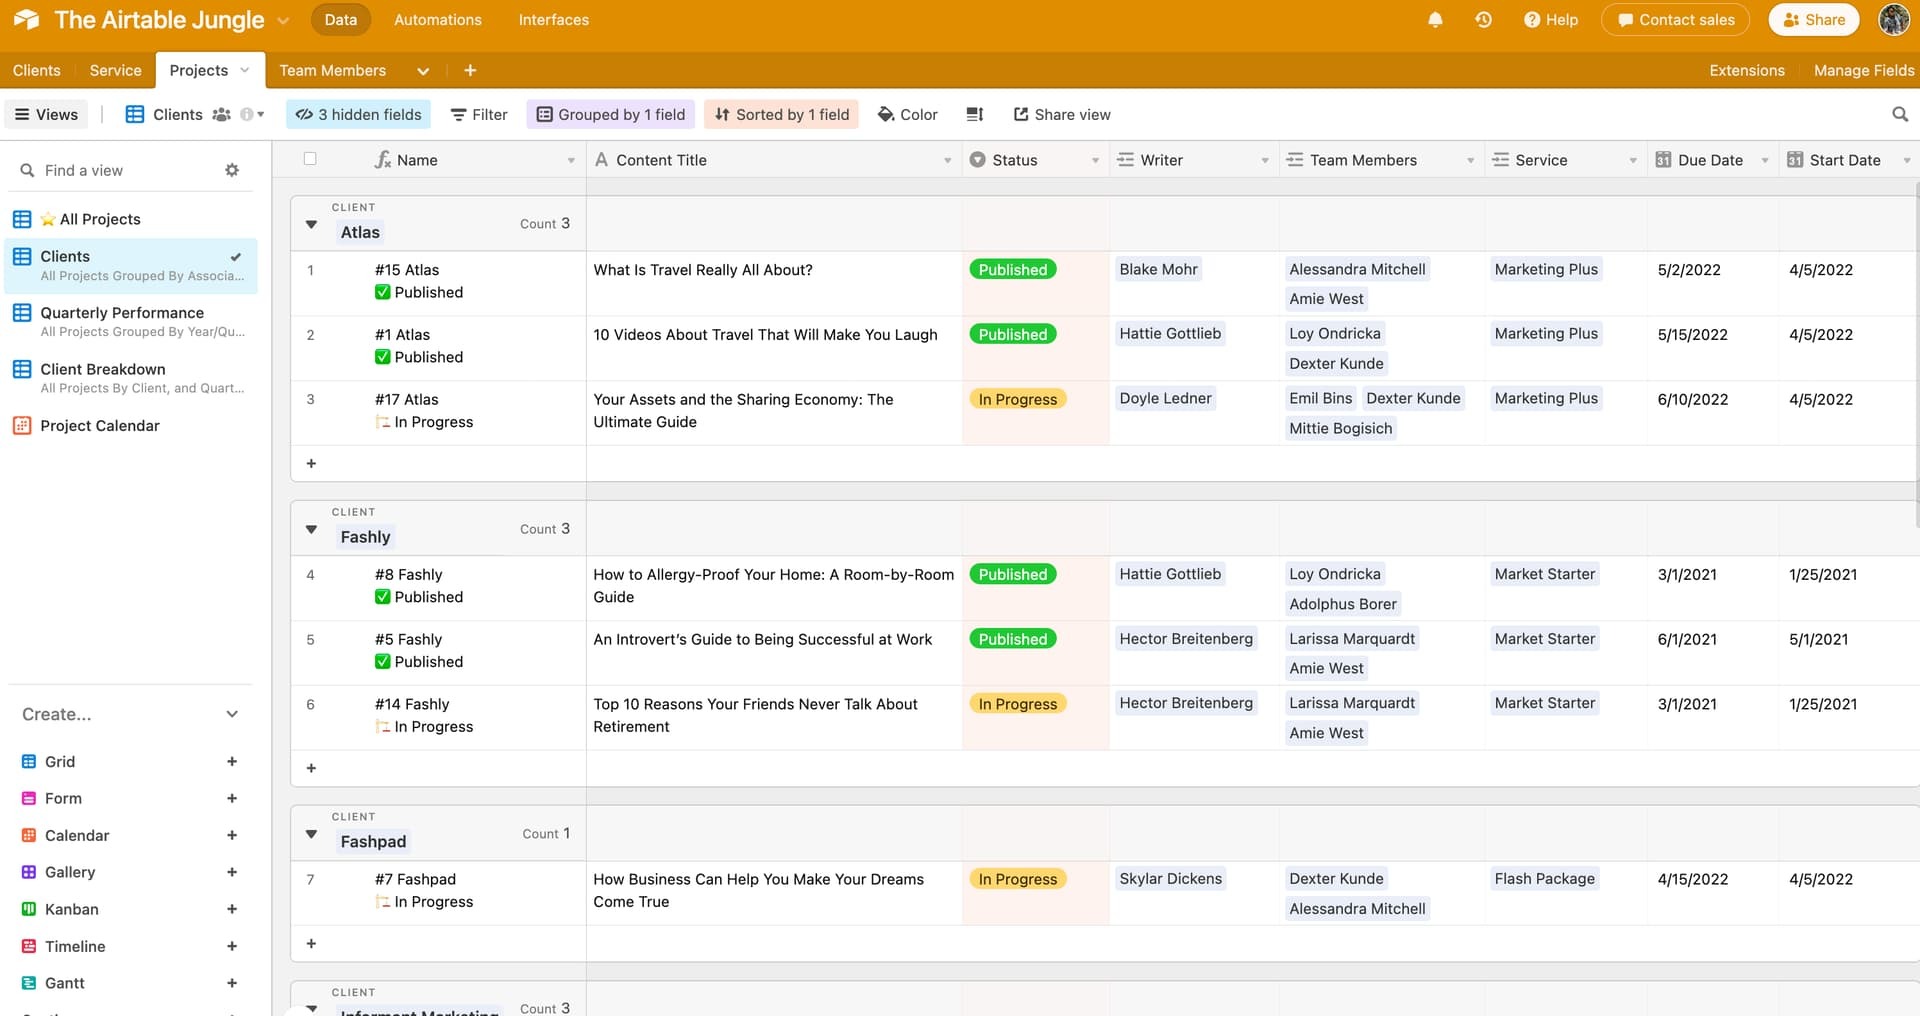1920x1016 pixels.
Task: Collapse the Atlas client group
Action: (311, 224)
